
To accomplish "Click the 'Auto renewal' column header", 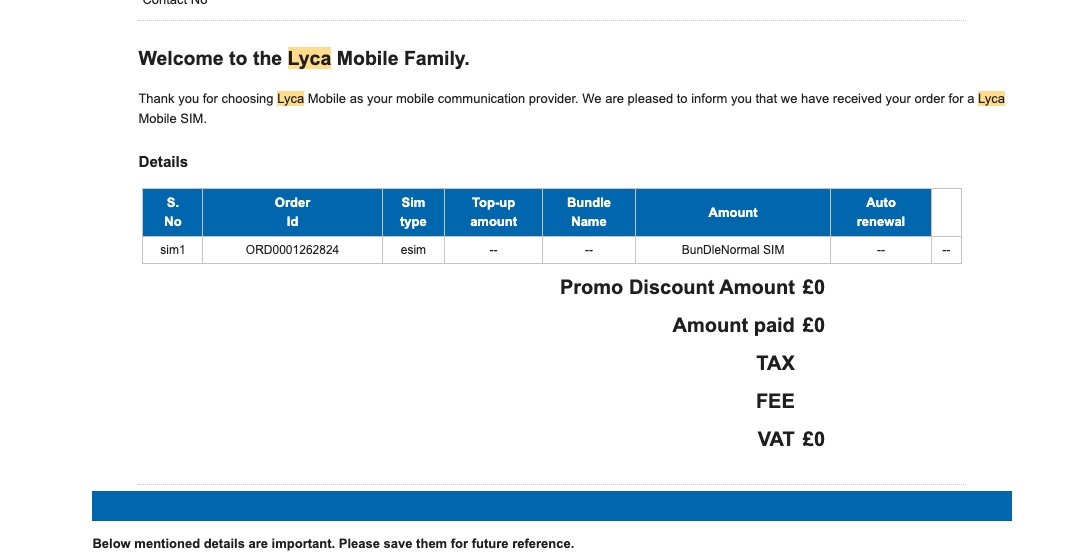I will pyautogui.click(x=881, y=212).
